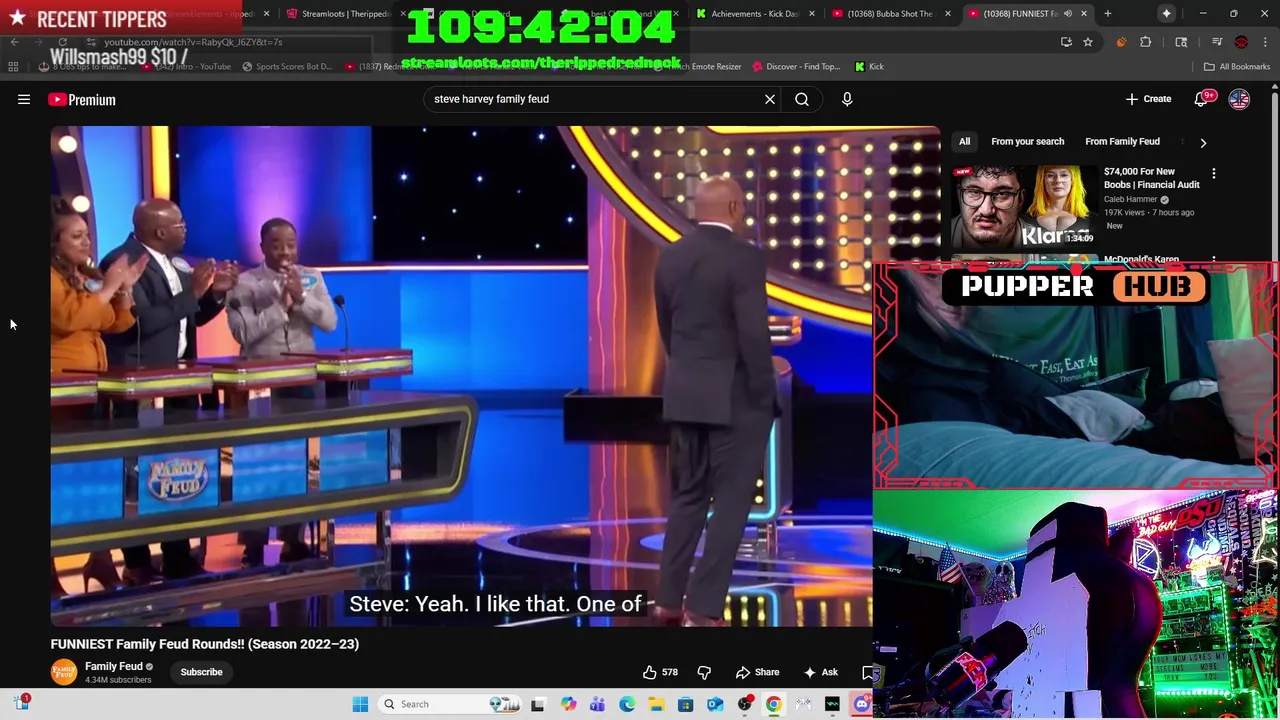Open YouTube notifications bell
The height and width of the screenshot is (720, 1280).
[x=1202, y=99]
